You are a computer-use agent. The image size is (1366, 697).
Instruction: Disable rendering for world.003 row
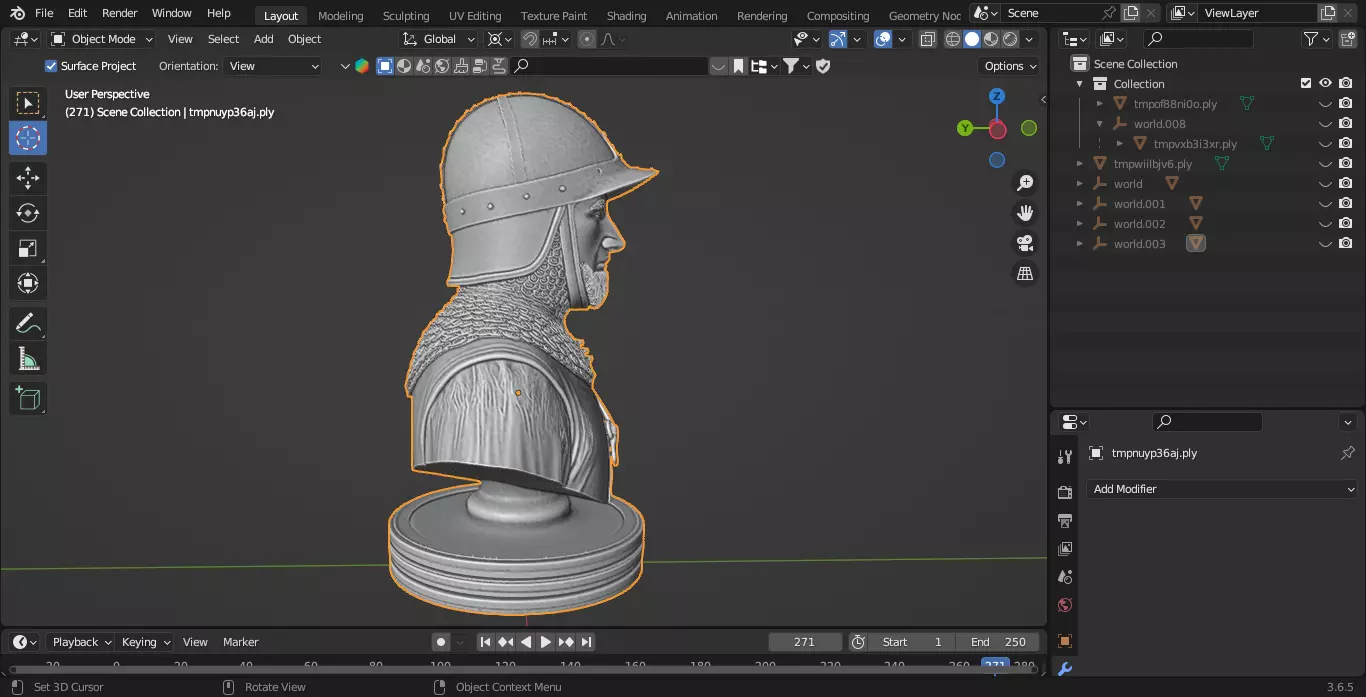pos(1346,244)
